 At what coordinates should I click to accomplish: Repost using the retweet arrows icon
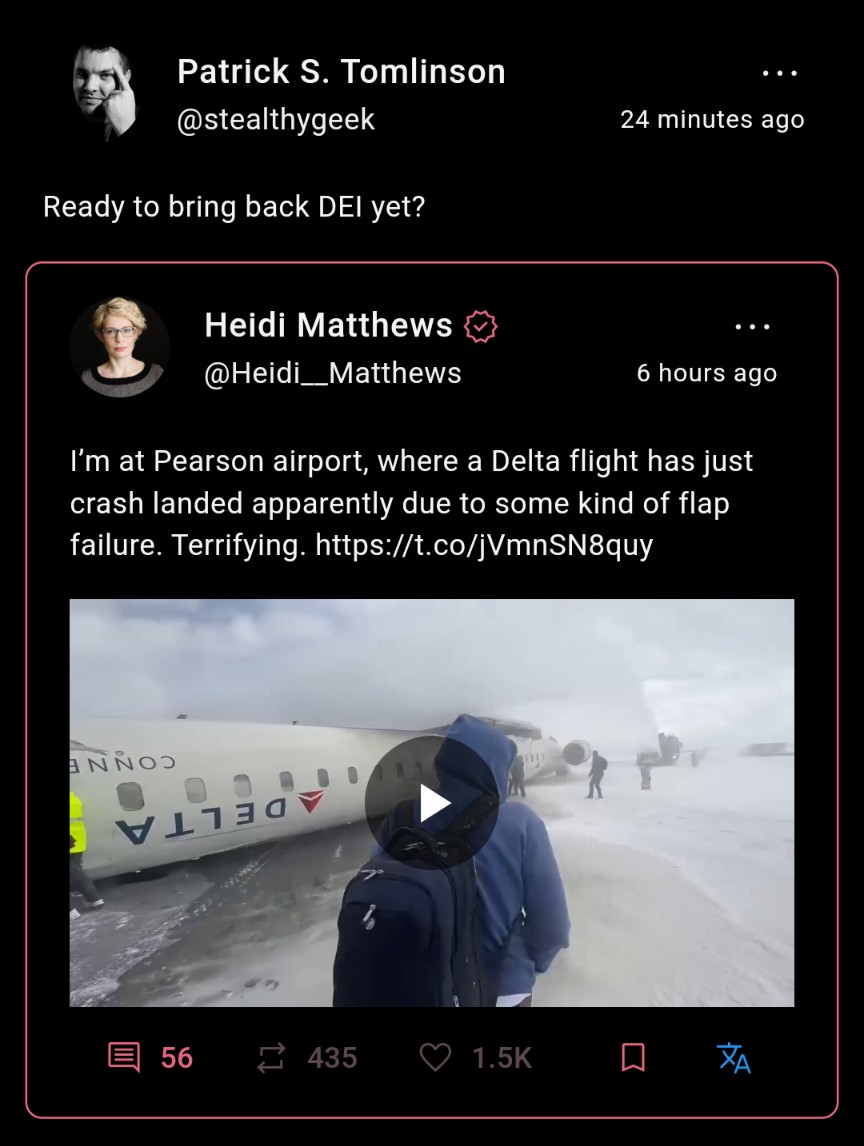pos(270,1057)
